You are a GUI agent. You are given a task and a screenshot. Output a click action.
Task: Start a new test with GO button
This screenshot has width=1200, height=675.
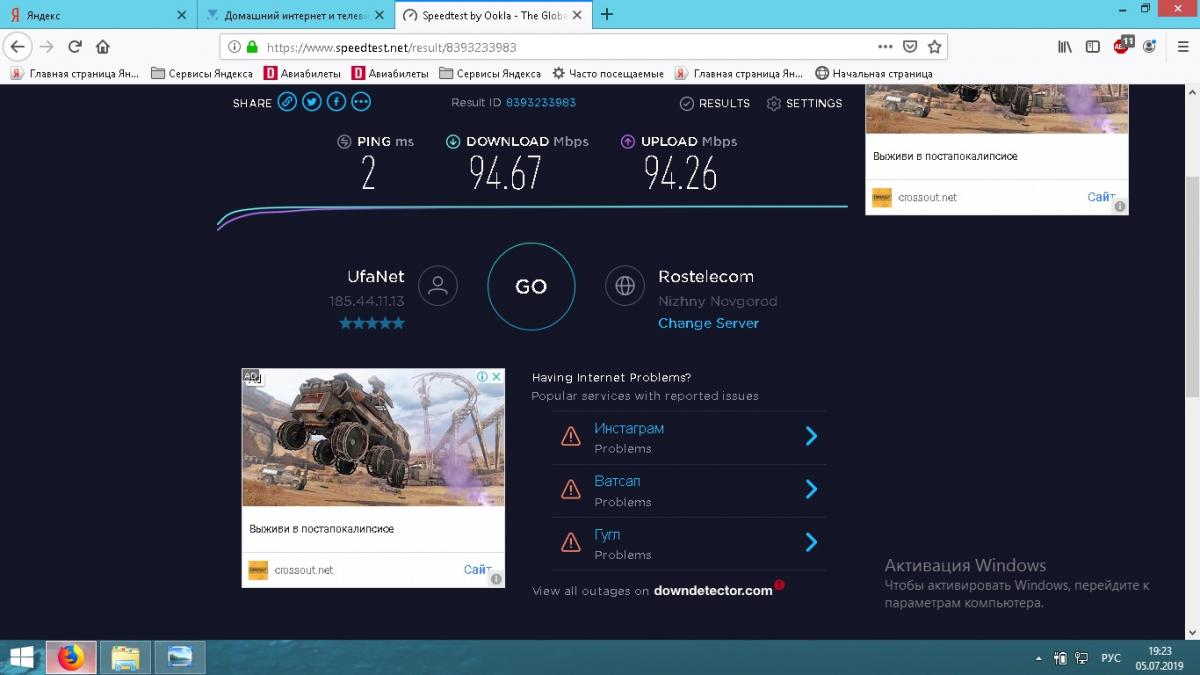click(531, 287)
